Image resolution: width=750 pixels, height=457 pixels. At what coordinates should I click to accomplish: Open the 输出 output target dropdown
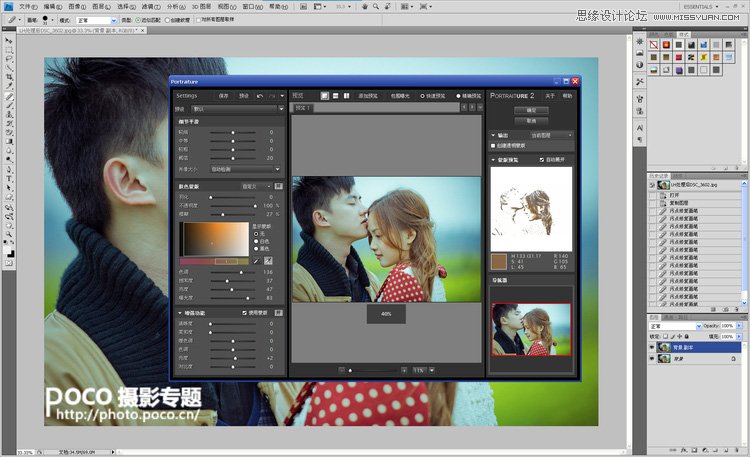(550, 134)
